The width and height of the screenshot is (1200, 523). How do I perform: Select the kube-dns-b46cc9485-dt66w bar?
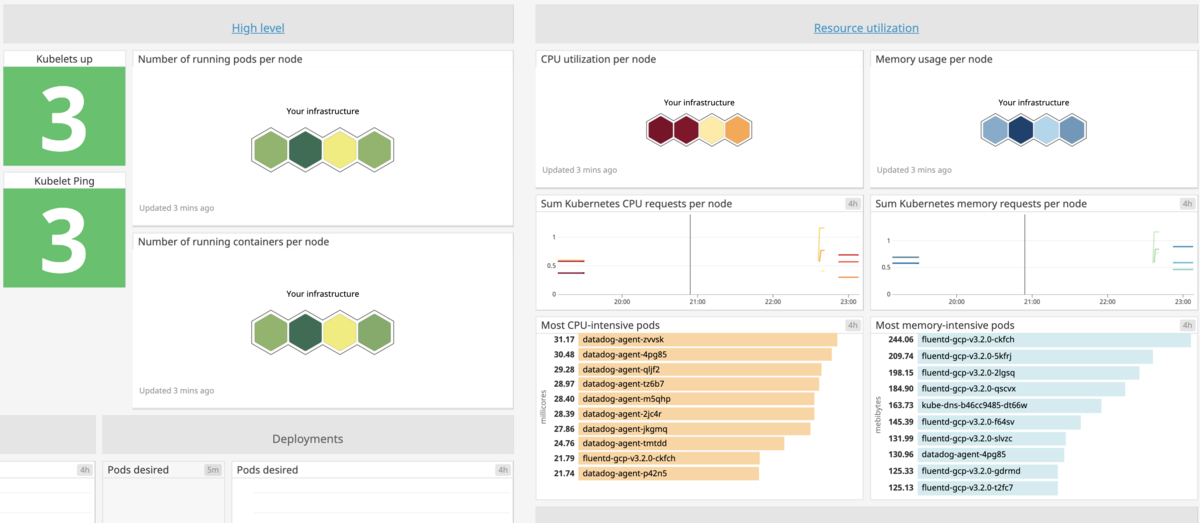click(1009, 405)
